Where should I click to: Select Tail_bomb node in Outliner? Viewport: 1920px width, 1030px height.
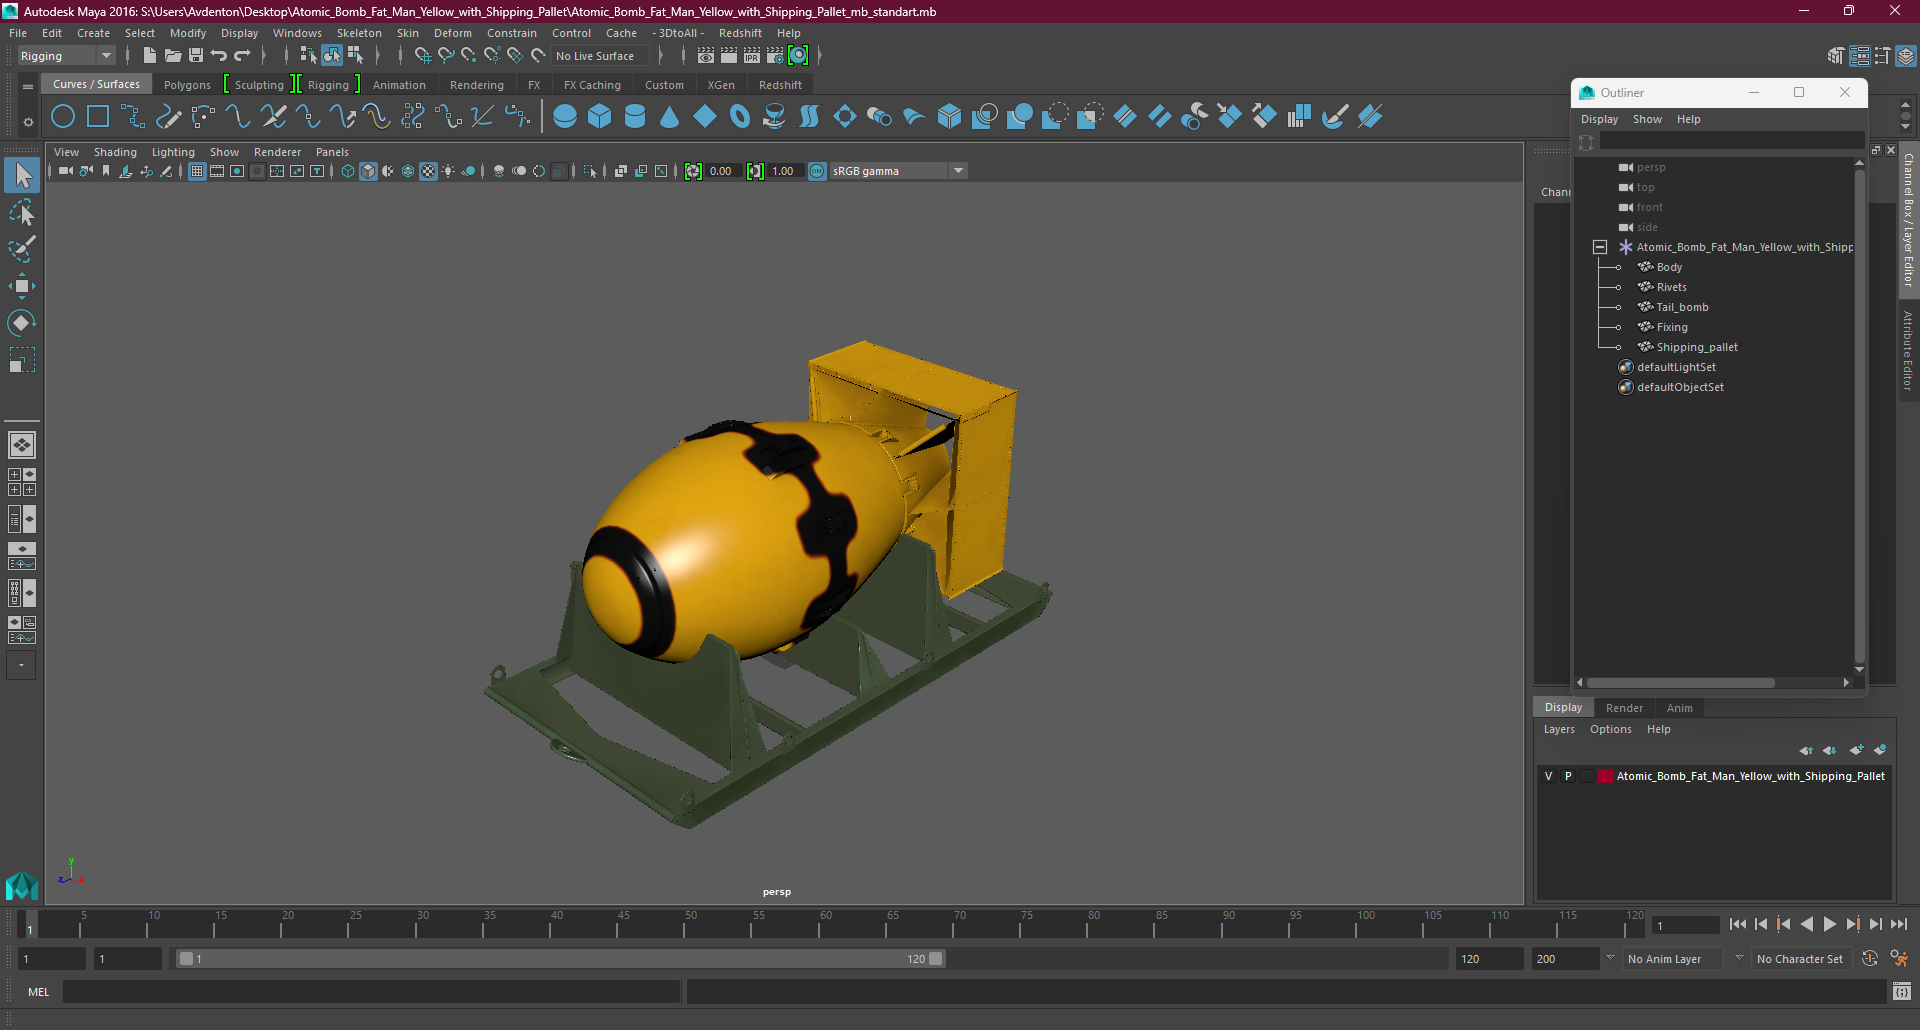coord(1682,307)
